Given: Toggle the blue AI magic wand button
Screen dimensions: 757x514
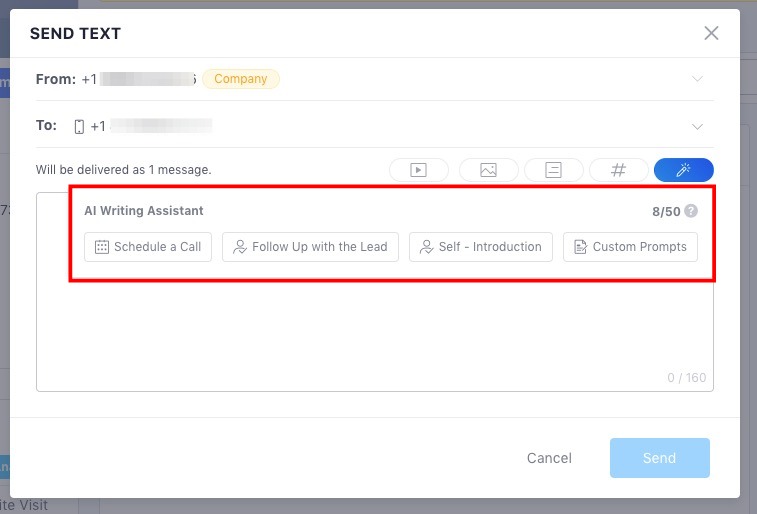Looking at the screenshot, I should click(684, 170).
